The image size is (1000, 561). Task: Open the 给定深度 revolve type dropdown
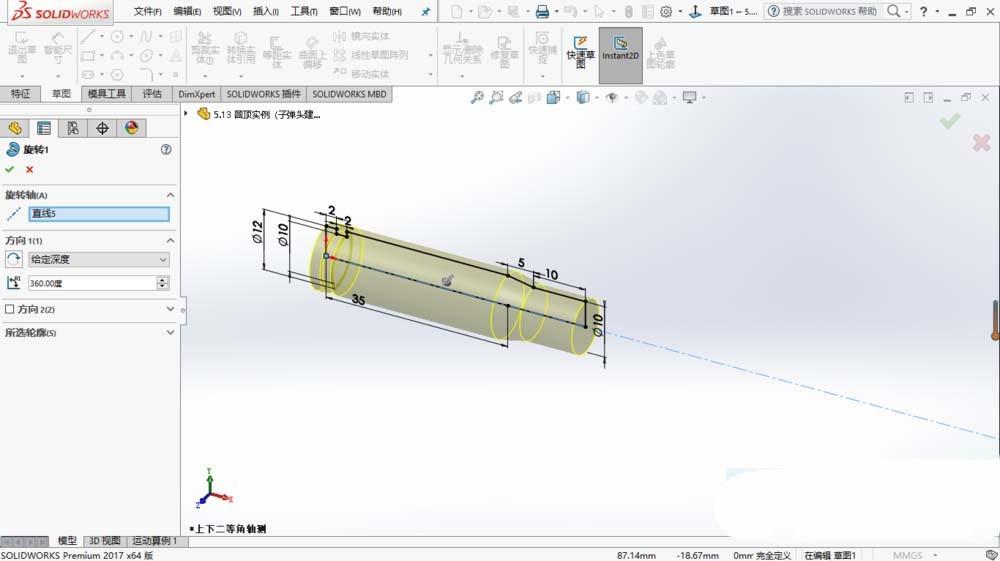(x=99, y=259)
